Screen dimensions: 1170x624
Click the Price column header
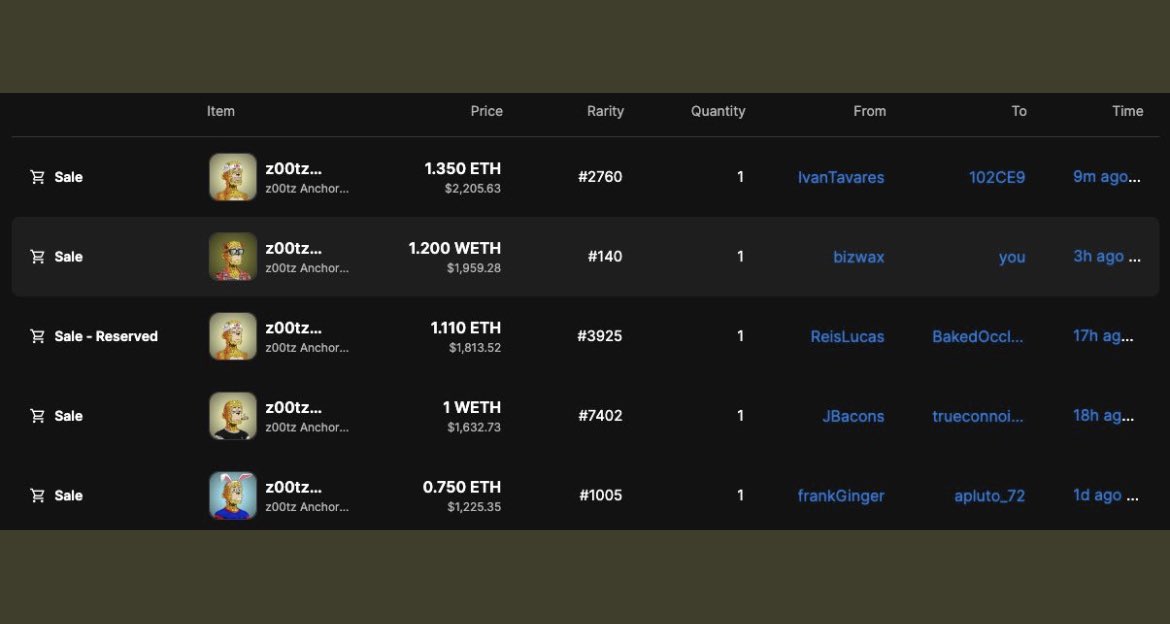[487, 111]
